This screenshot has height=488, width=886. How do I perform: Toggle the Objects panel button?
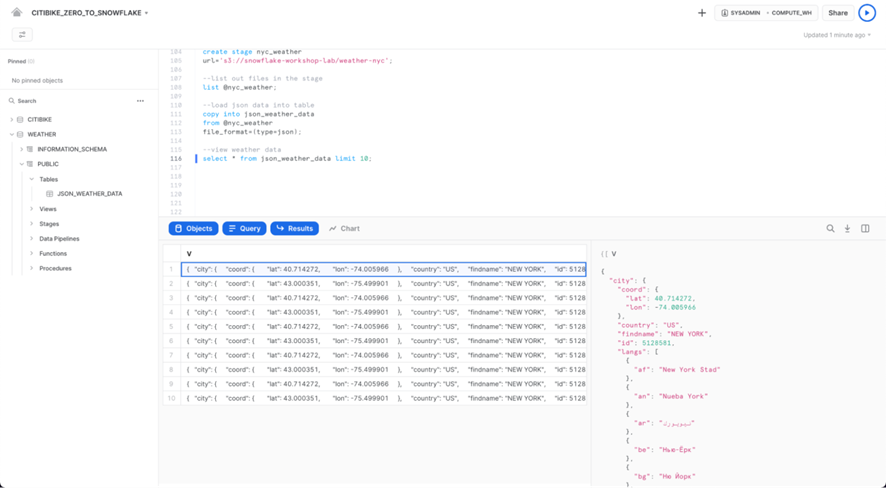pyautogui.click(x=193, y=229)
